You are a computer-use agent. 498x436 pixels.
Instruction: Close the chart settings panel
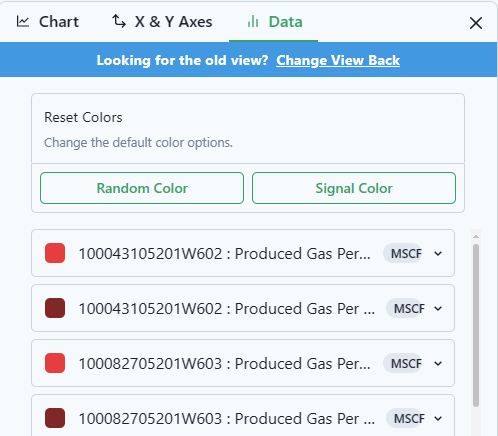tap(476, 23)
